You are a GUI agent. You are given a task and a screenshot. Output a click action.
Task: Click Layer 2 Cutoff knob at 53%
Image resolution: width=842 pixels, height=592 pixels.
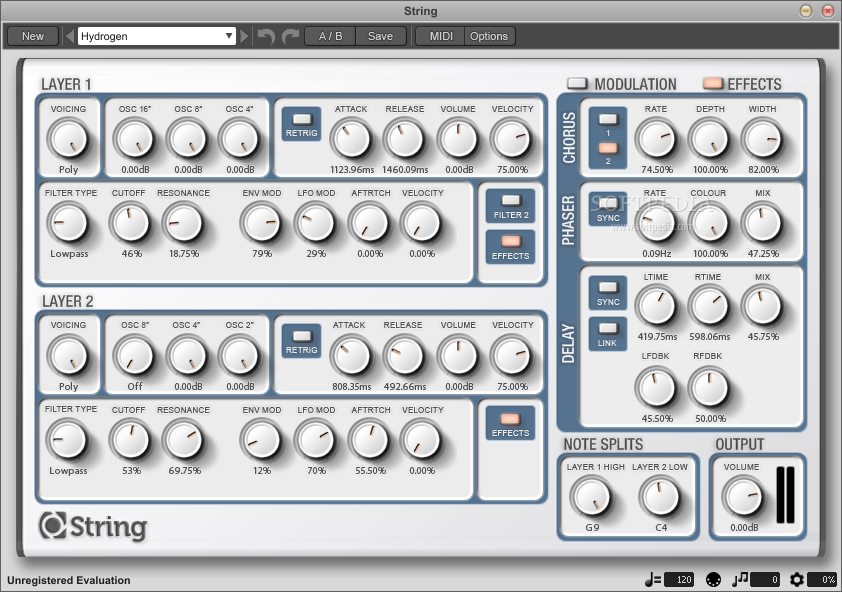point(129,439)
